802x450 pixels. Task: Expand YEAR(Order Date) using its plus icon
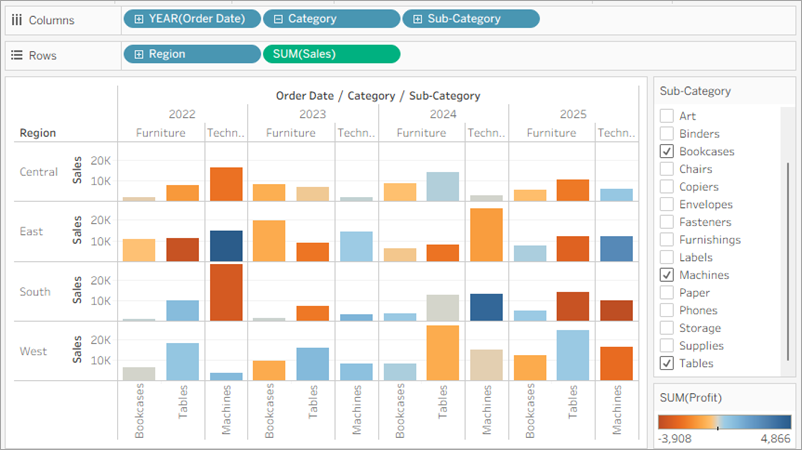point(138,19)
